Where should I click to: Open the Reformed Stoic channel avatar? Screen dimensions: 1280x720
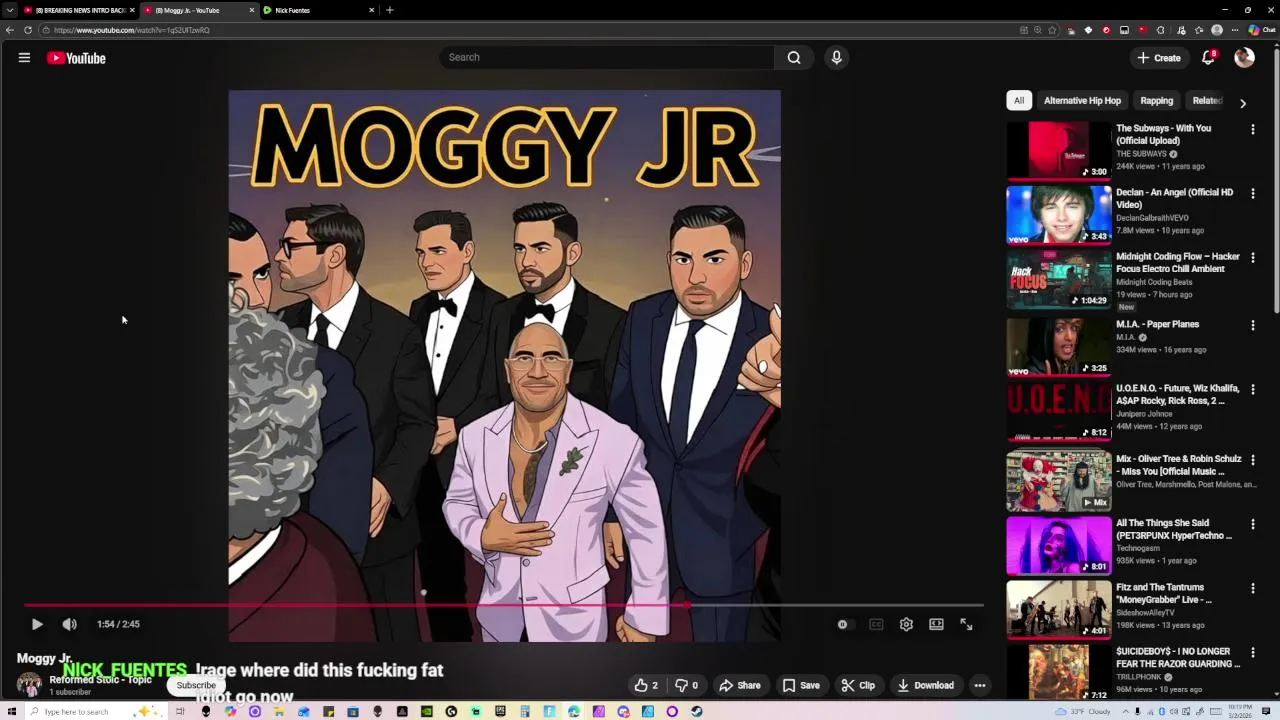[x=29, y=685]
